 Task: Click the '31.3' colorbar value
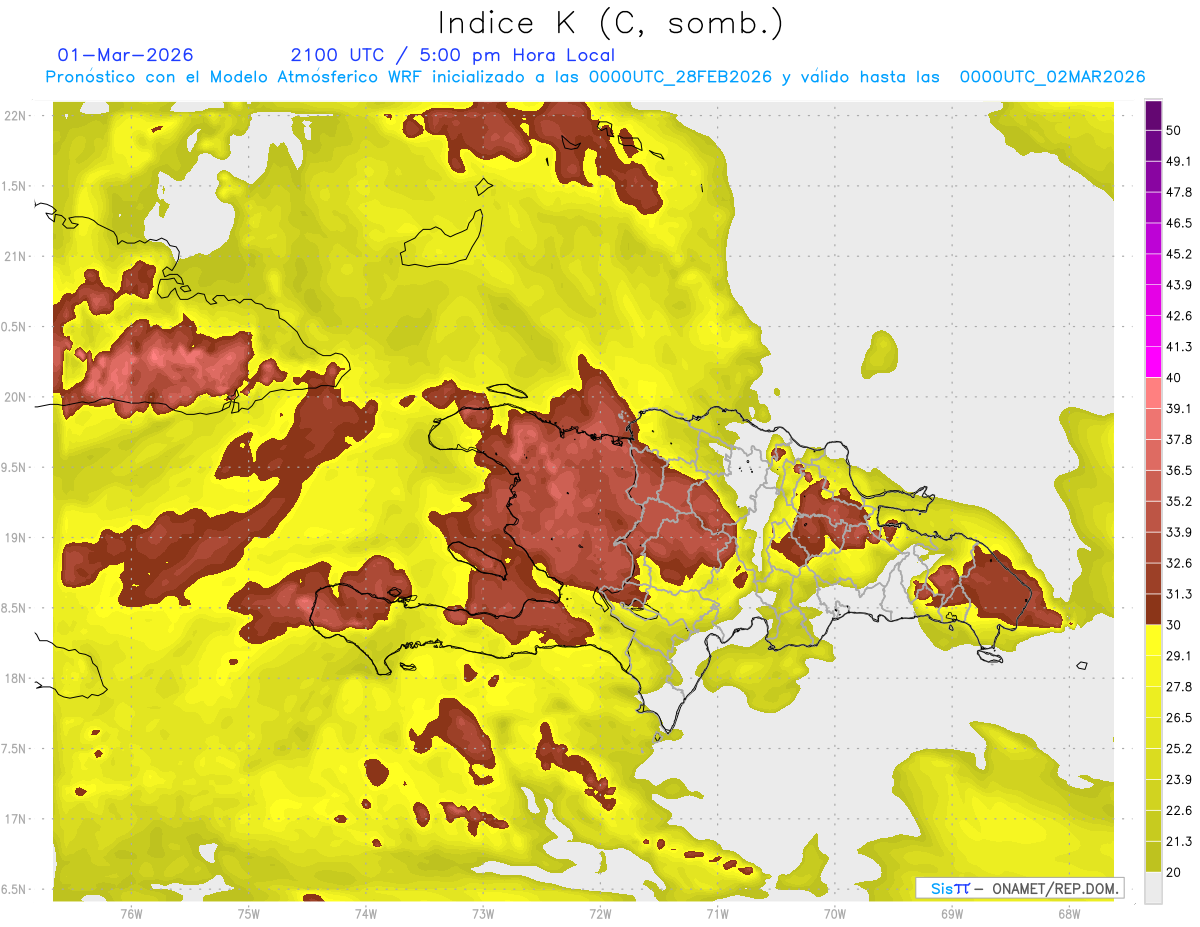point(1179,594)
